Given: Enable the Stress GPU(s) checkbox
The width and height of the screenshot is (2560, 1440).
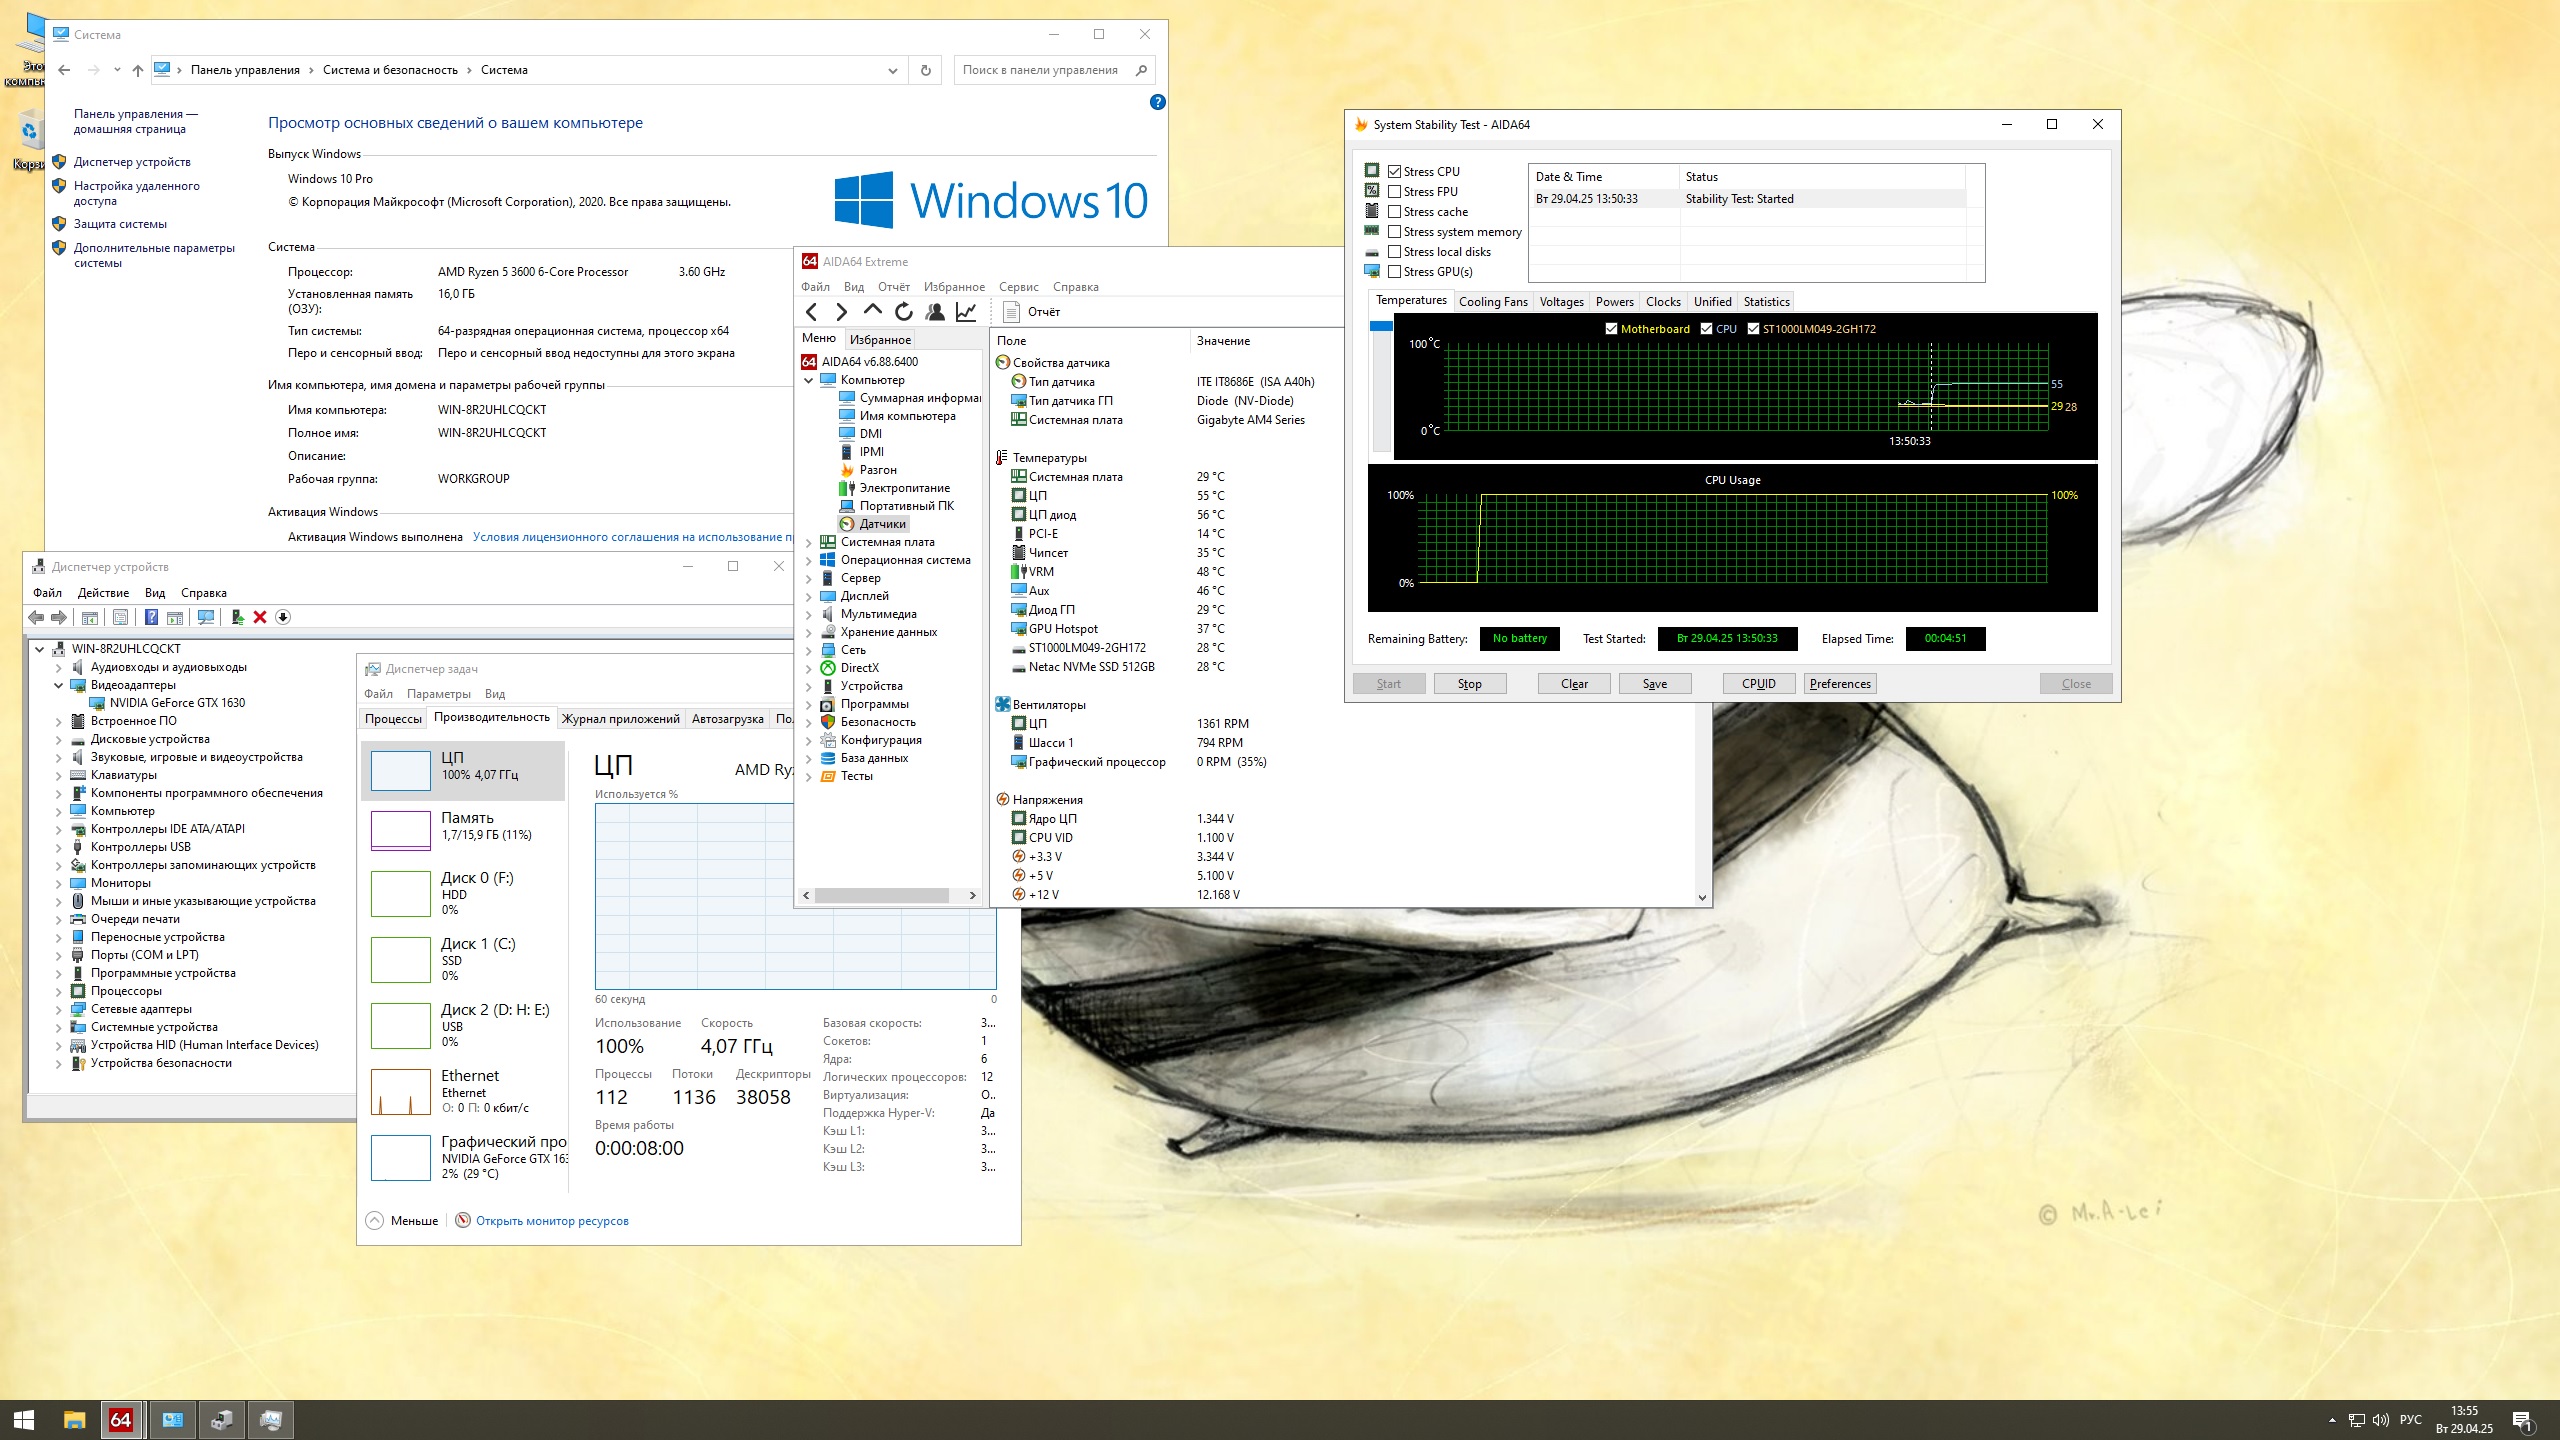Looking at the screenshot, I should tap(1394, 272).
